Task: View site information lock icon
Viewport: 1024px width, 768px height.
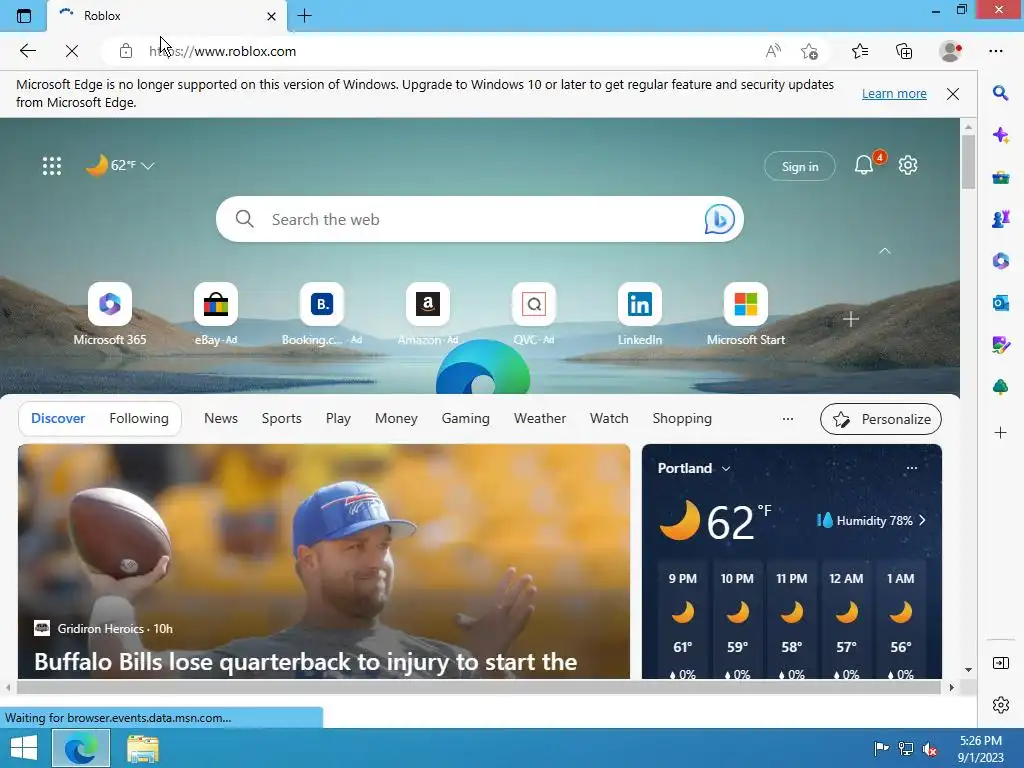Action: tap(126, 51)
